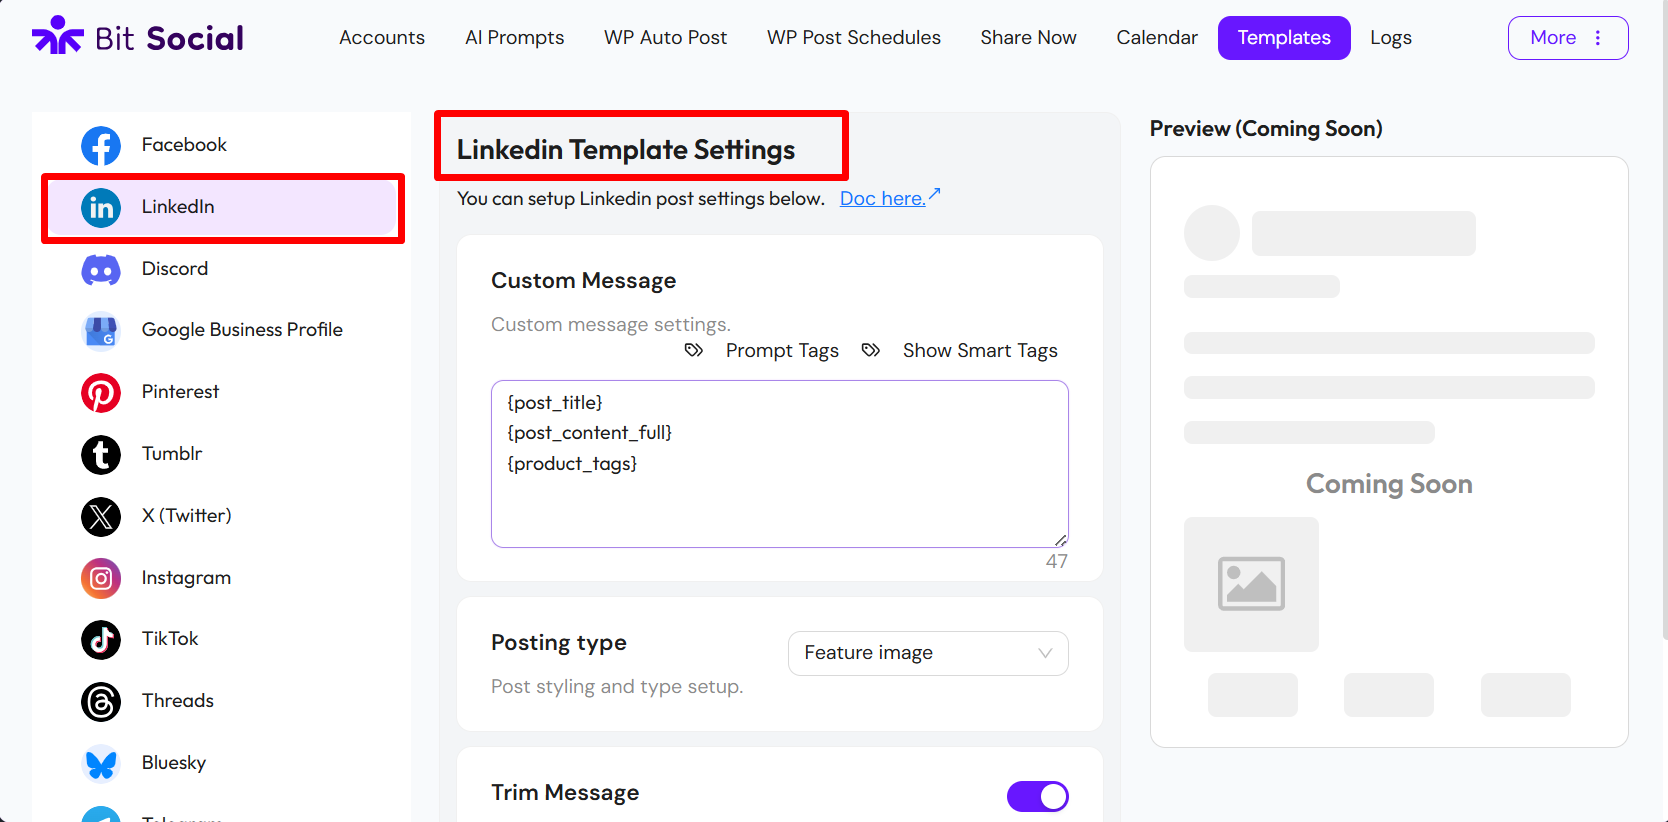Click the page vertical scrollbar
Viewport: 1668px width, 822px height.
point(1664,320)
